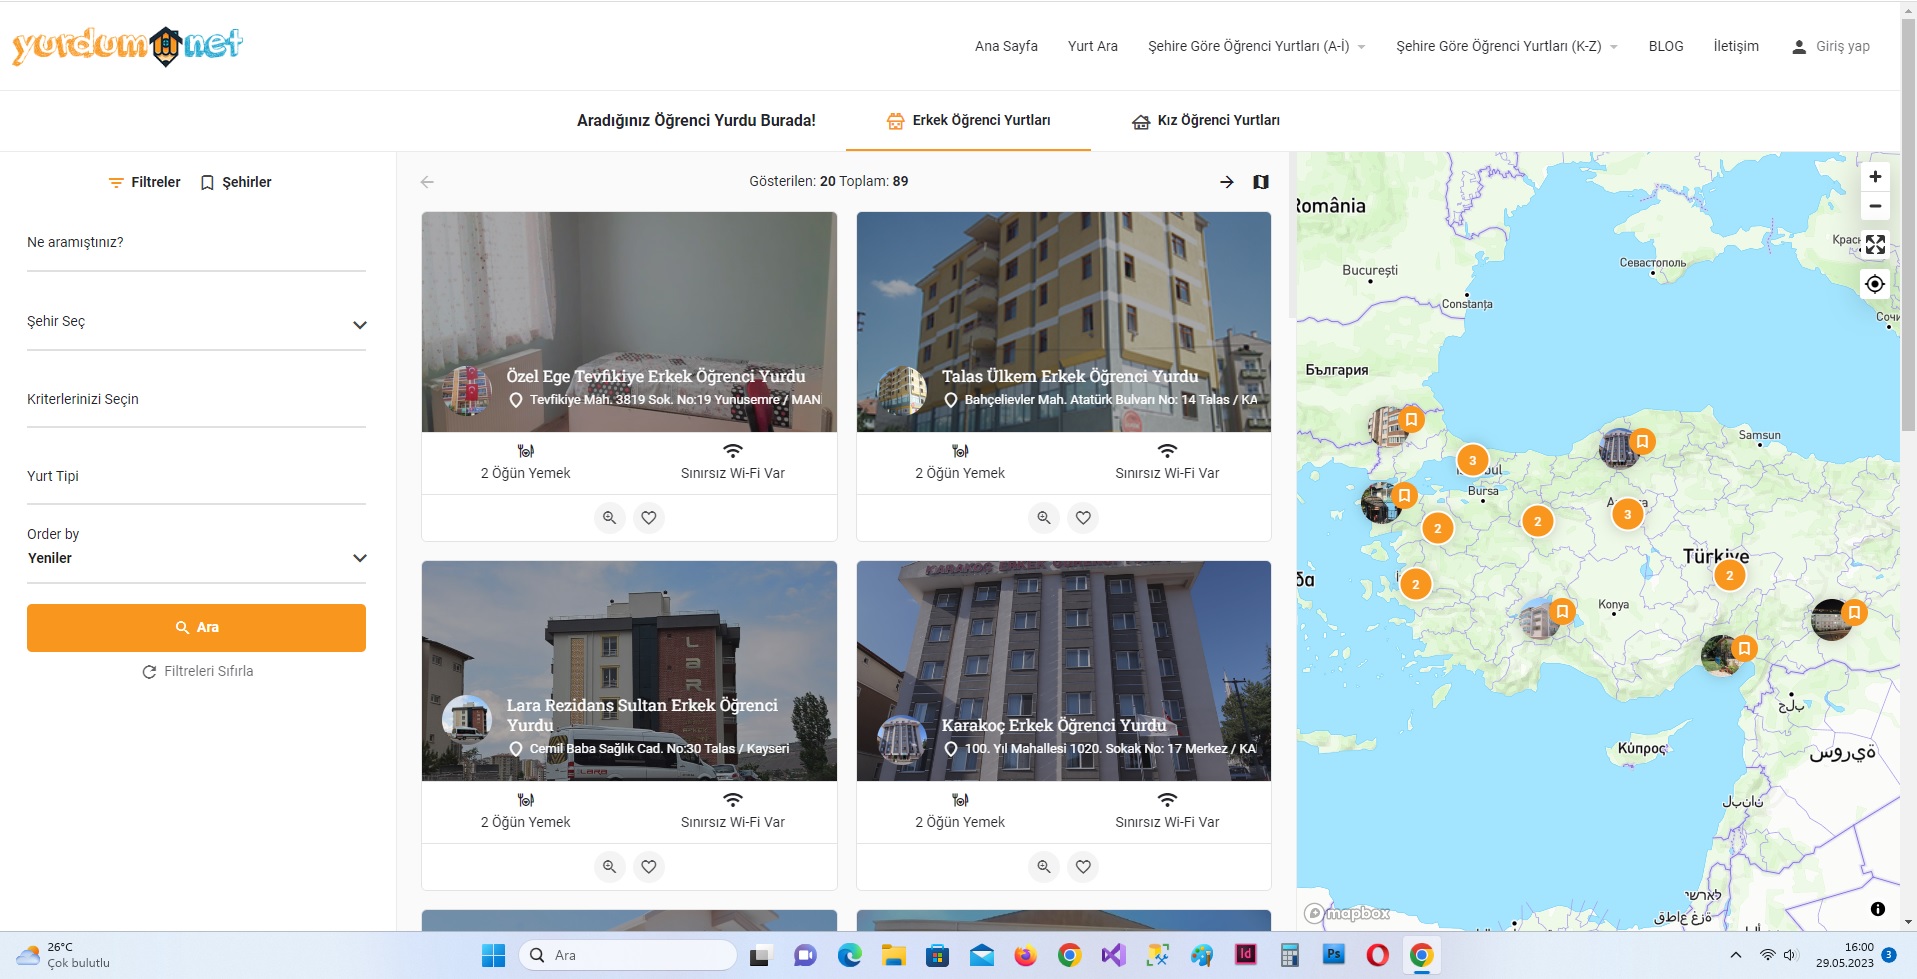Open Microsoft Store from the taskbar

[937, 955]
